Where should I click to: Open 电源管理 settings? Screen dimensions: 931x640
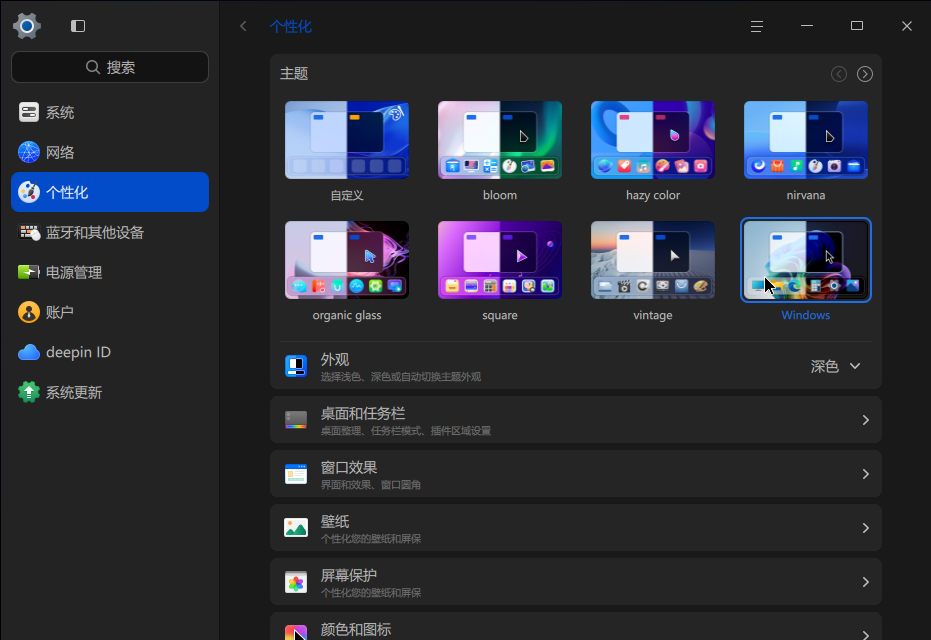(110, 272)
